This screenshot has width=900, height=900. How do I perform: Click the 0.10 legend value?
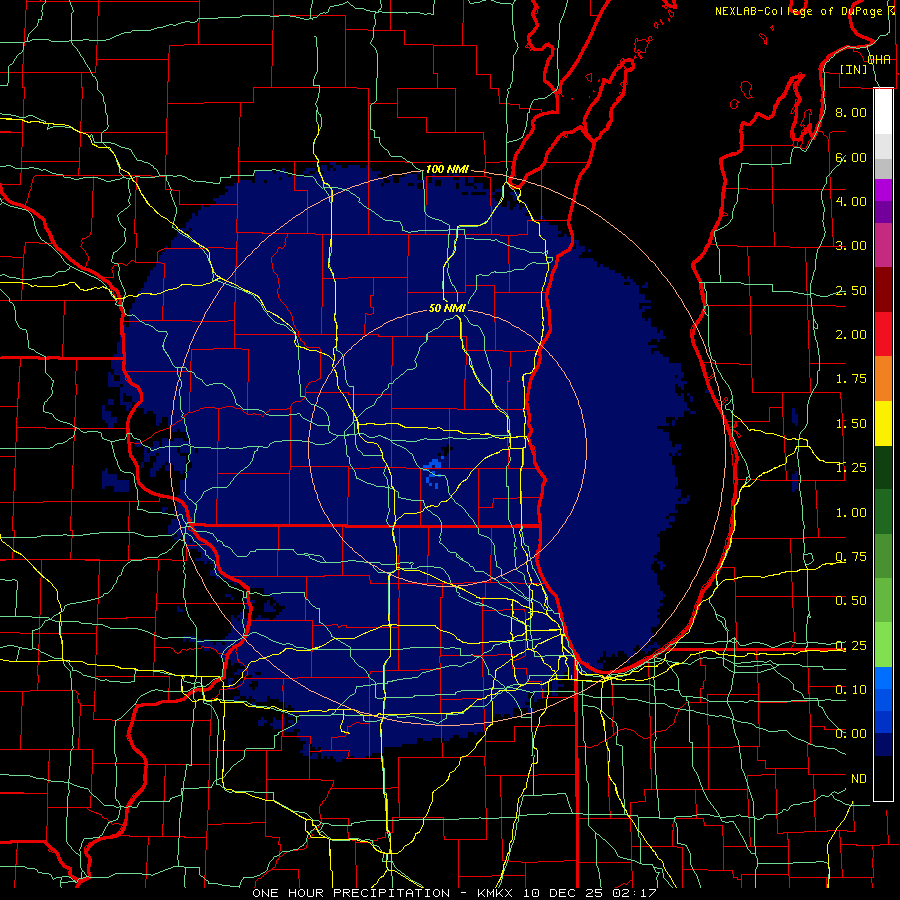tap(851, 690)
